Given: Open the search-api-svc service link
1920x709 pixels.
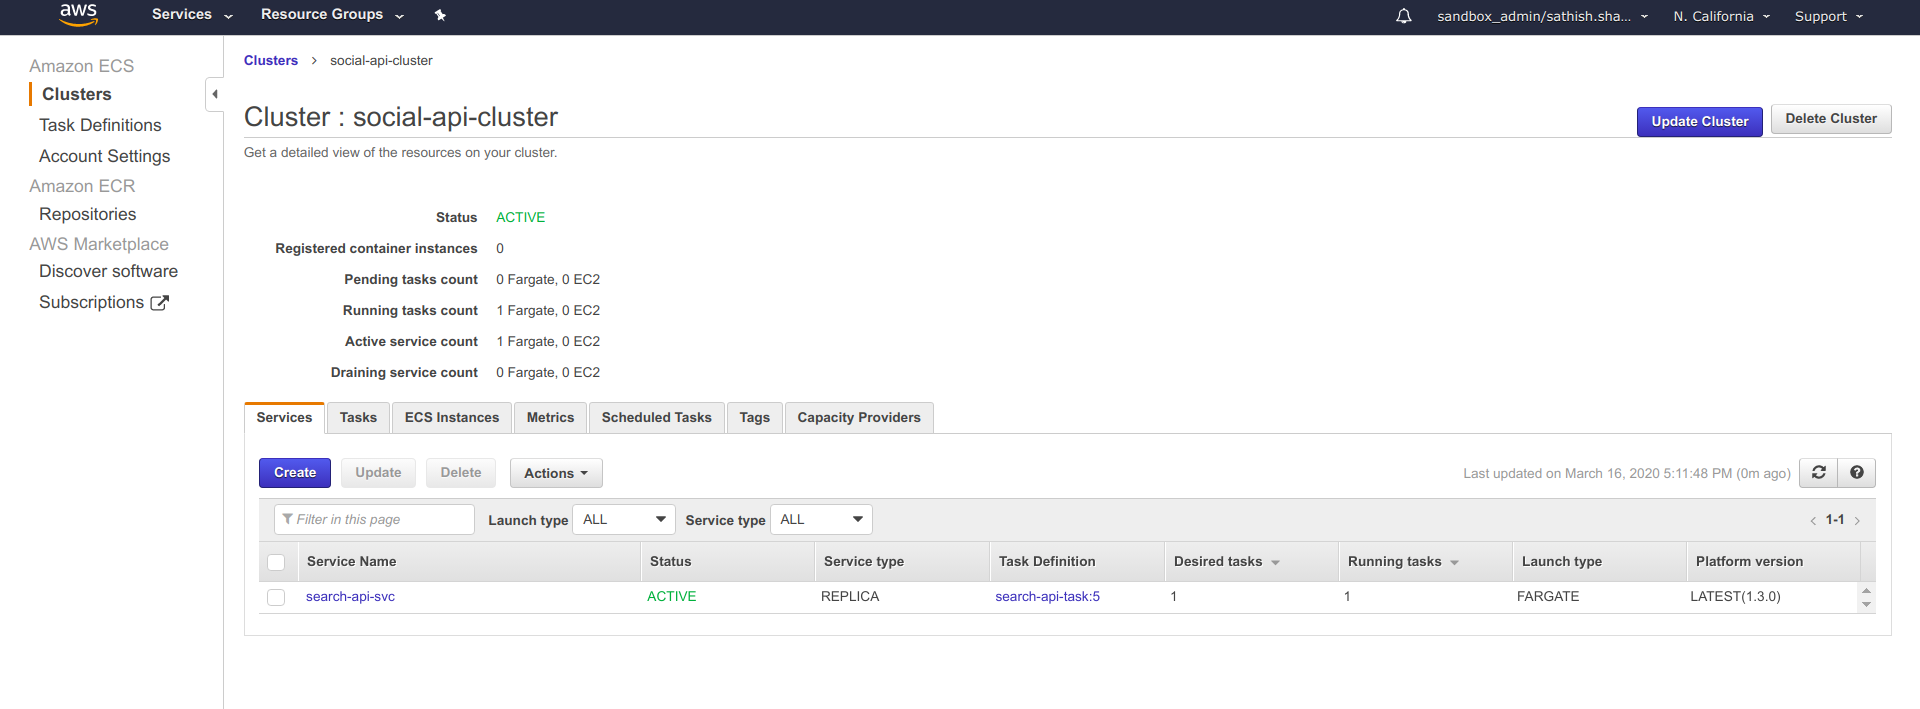Looking at the screenshot, I should (x=350, y=597).
